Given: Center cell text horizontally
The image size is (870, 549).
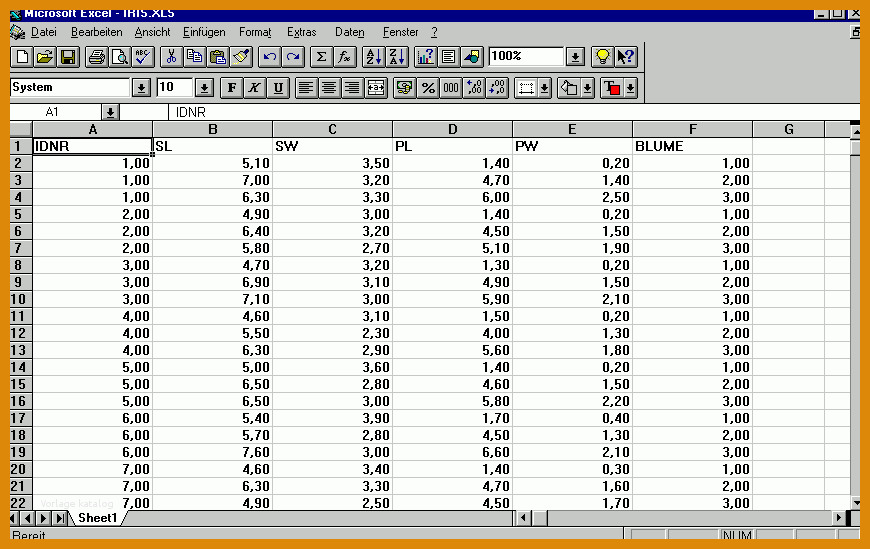Looking at the screenshot, I should tap(329, 88).
